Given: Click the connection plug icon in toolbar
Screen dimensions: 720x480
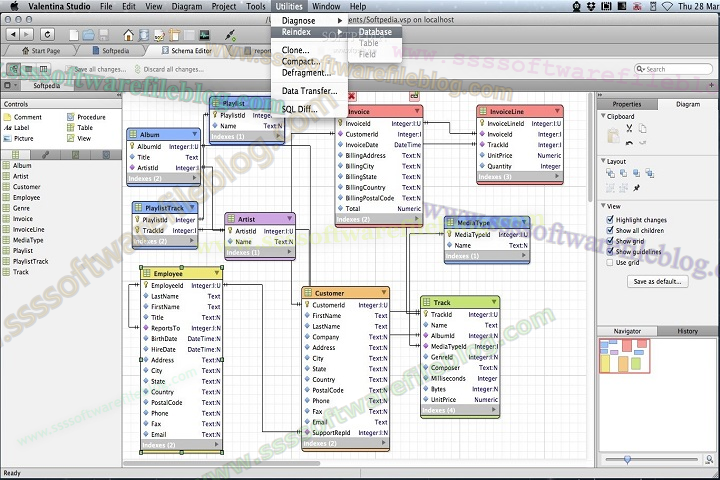Looking at the screenshot, I should click(x=230, y=35).
